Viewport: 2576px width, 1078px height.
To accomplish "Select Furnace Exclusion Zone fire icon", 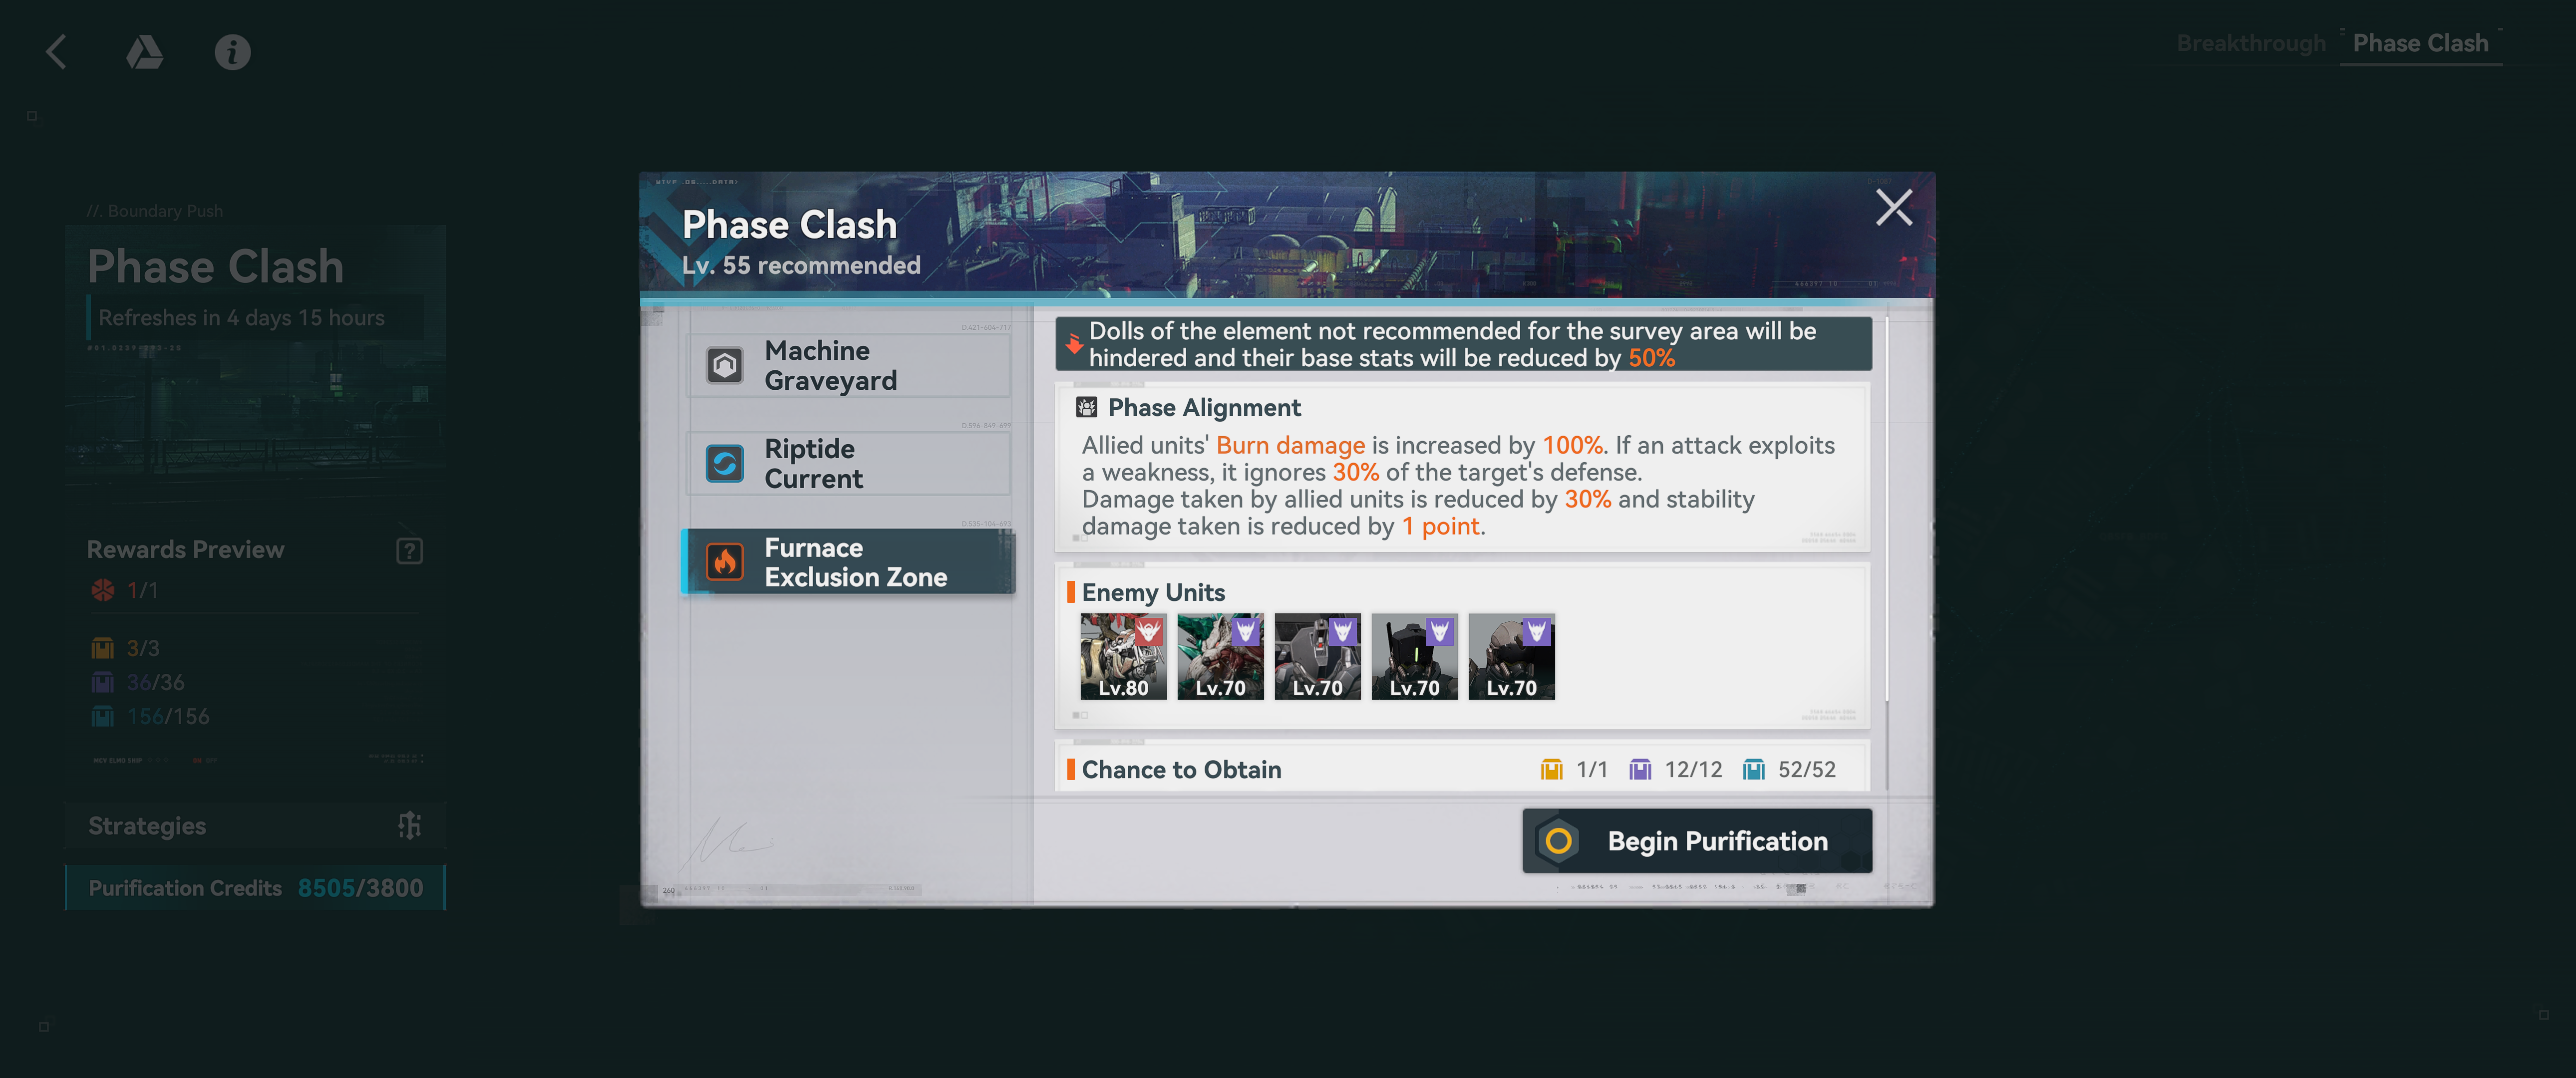I will [x=725, y=562].
